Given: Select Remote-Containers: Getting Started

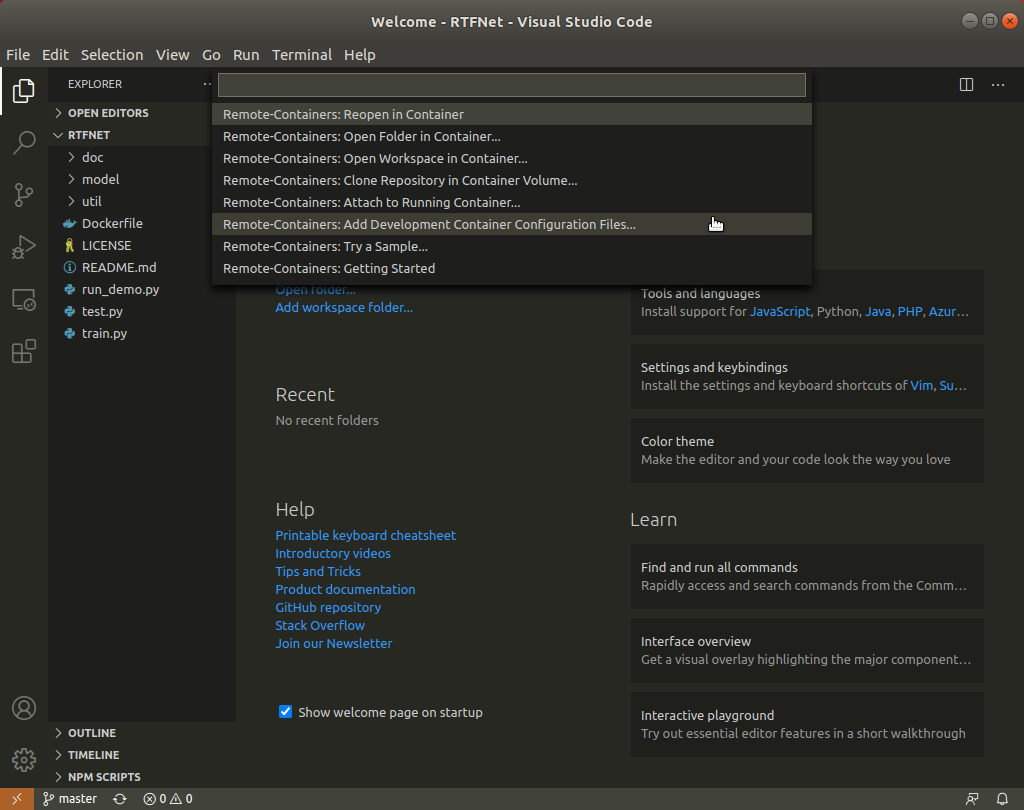Looking at the screenshot, I should [x=512, y=268].
